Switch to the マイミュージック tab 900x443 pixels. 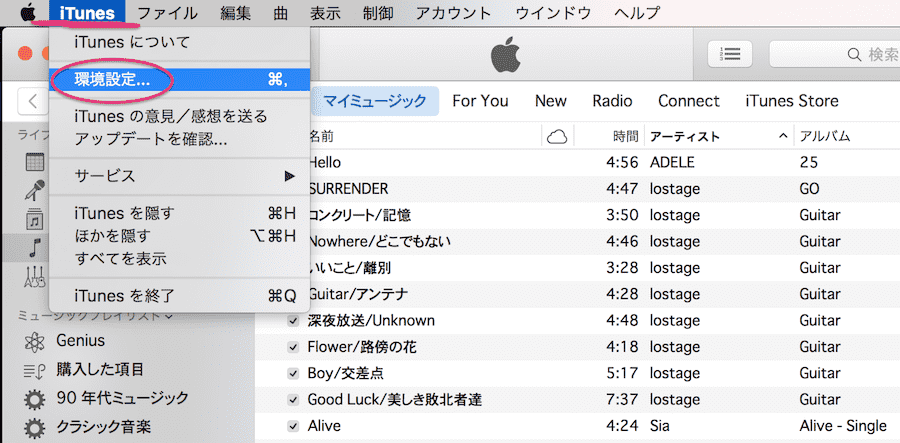point(375,102)
